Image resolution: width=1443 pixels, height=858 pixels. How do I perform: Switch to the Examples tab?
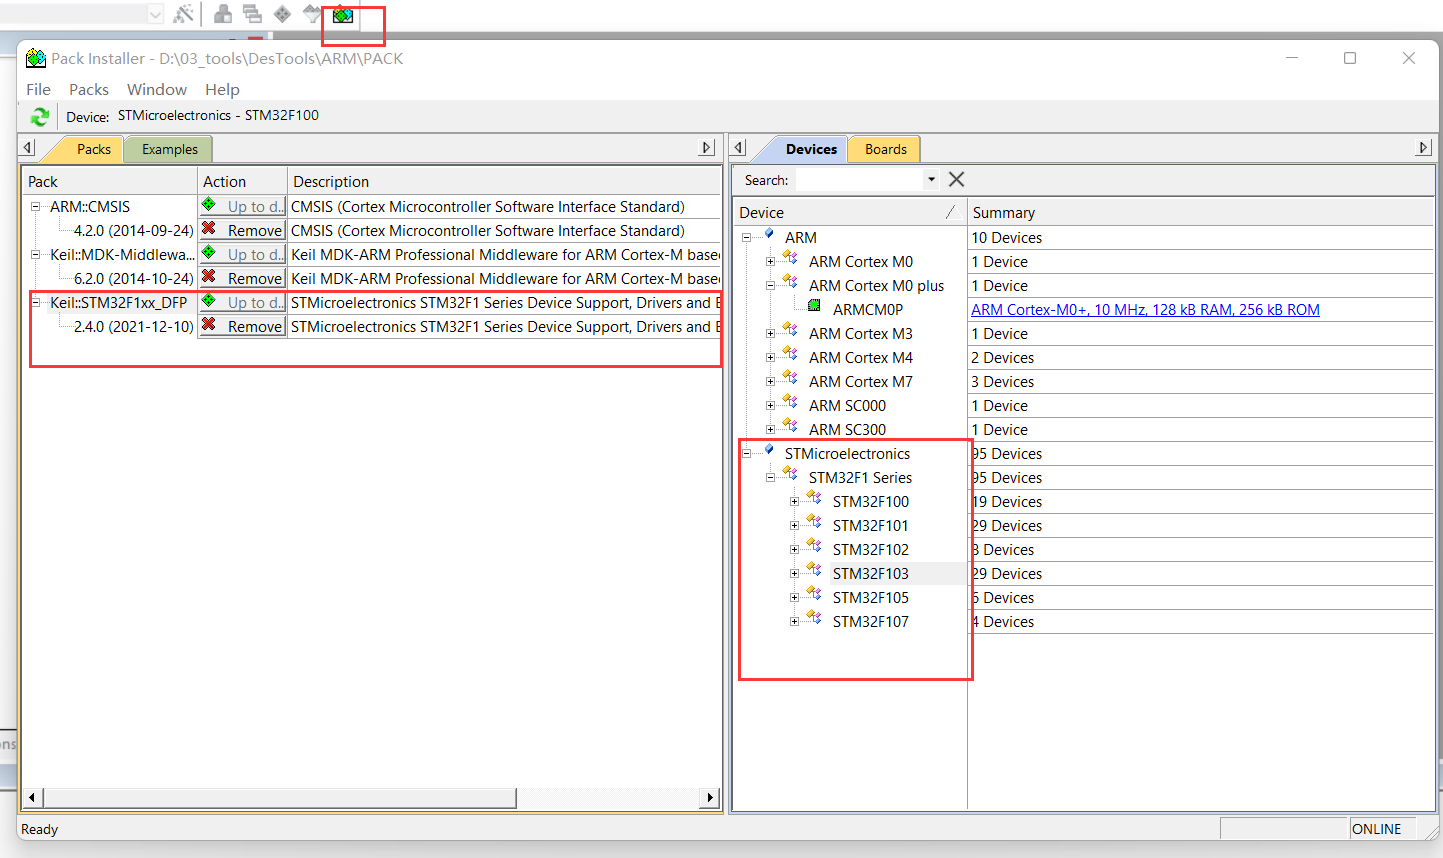click(x=169, y=149)
